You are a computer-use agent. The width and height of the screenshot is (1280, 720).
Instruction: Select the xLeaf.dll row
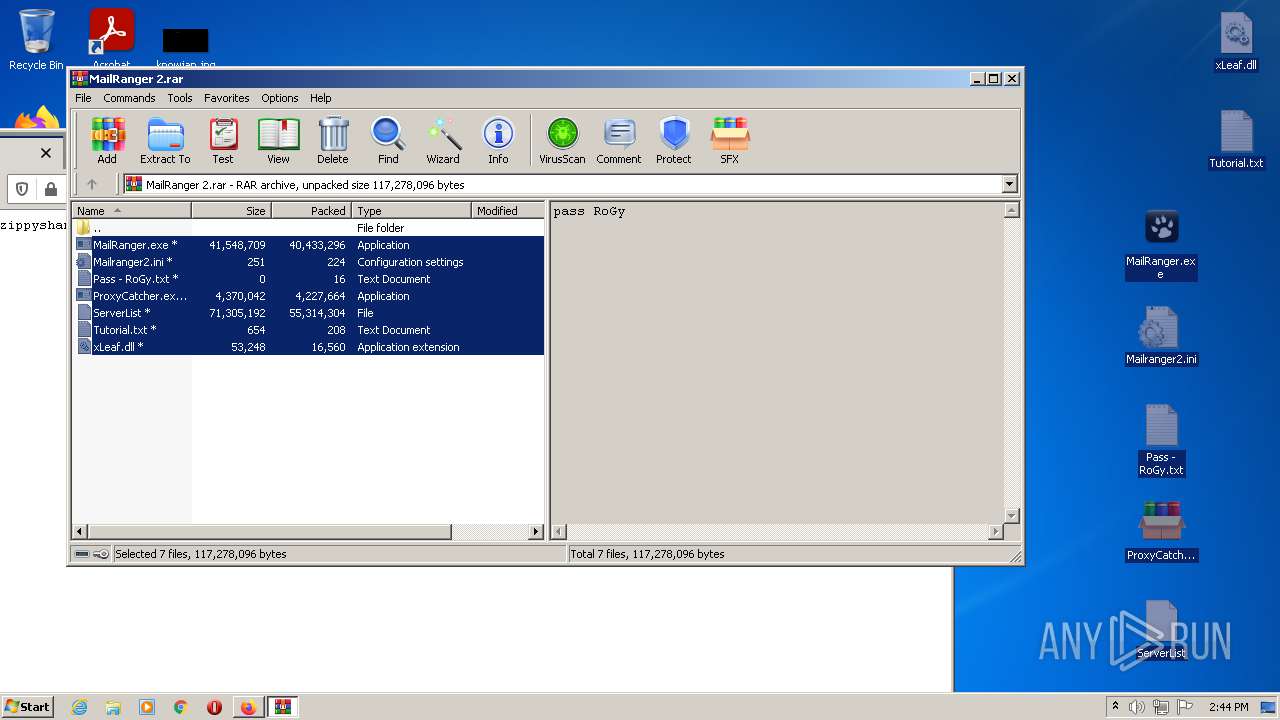tap(309, 347)
